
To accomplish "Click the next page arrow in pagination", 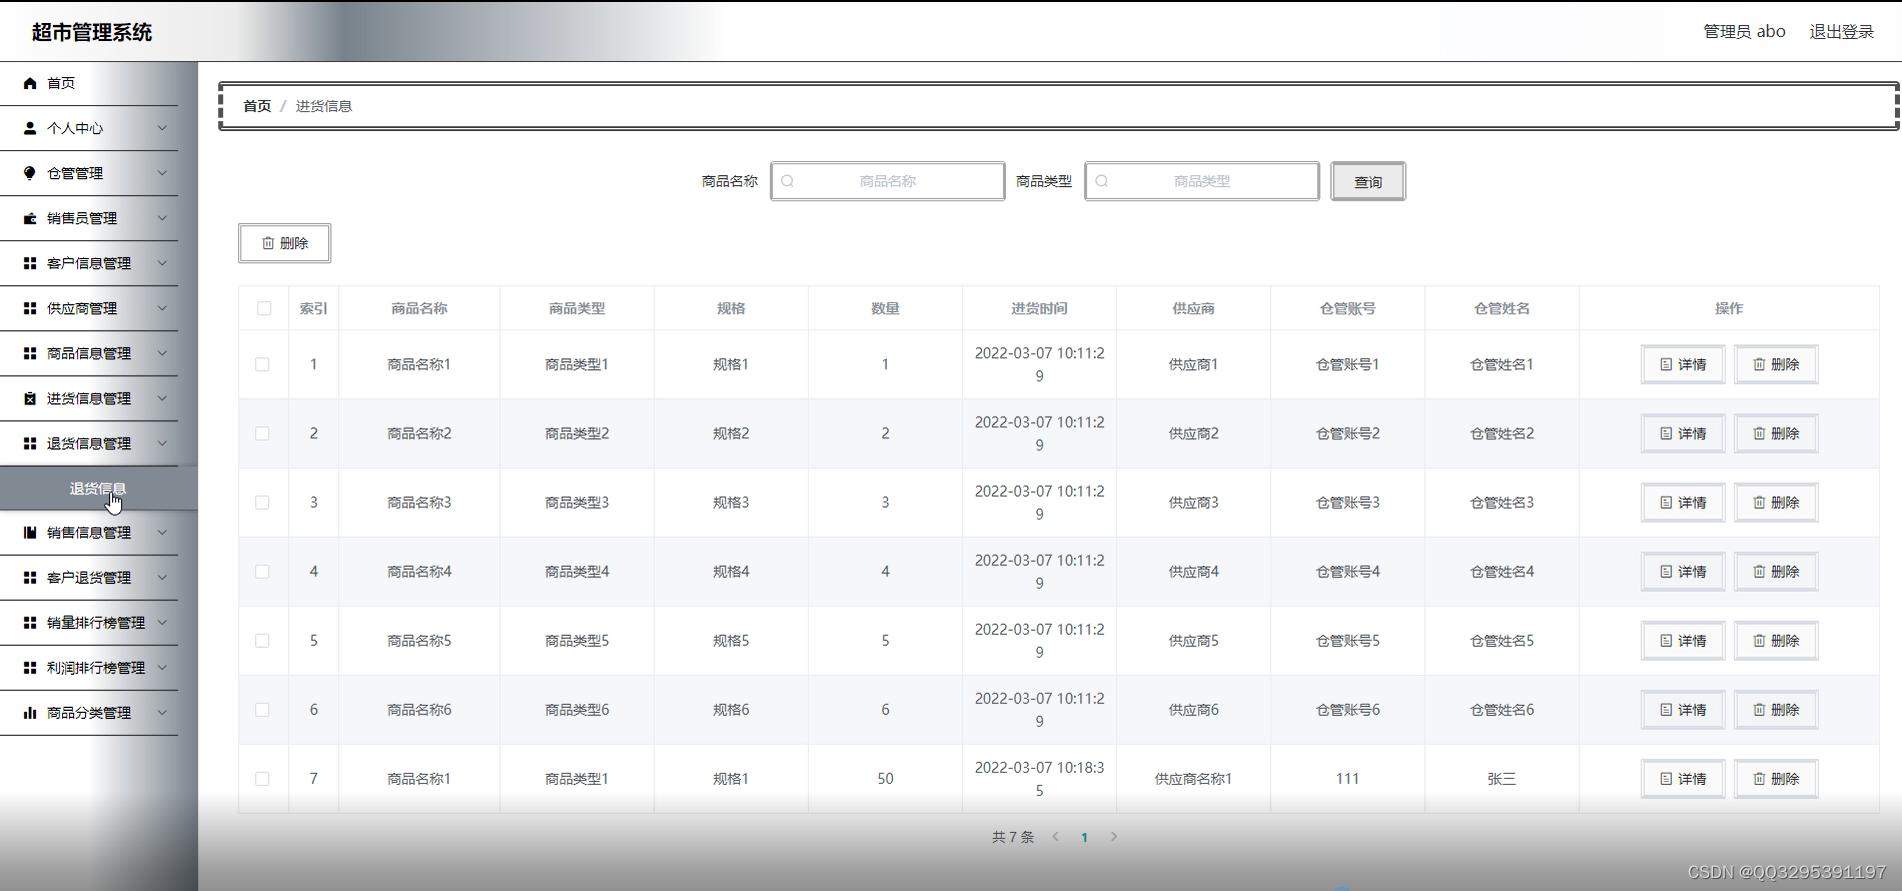I will click(1113, 837).
